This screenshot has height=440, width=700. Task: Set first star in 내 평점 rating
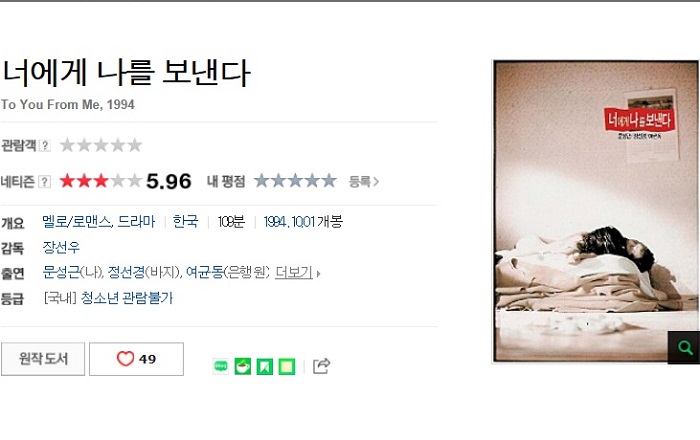pos(262,181)
